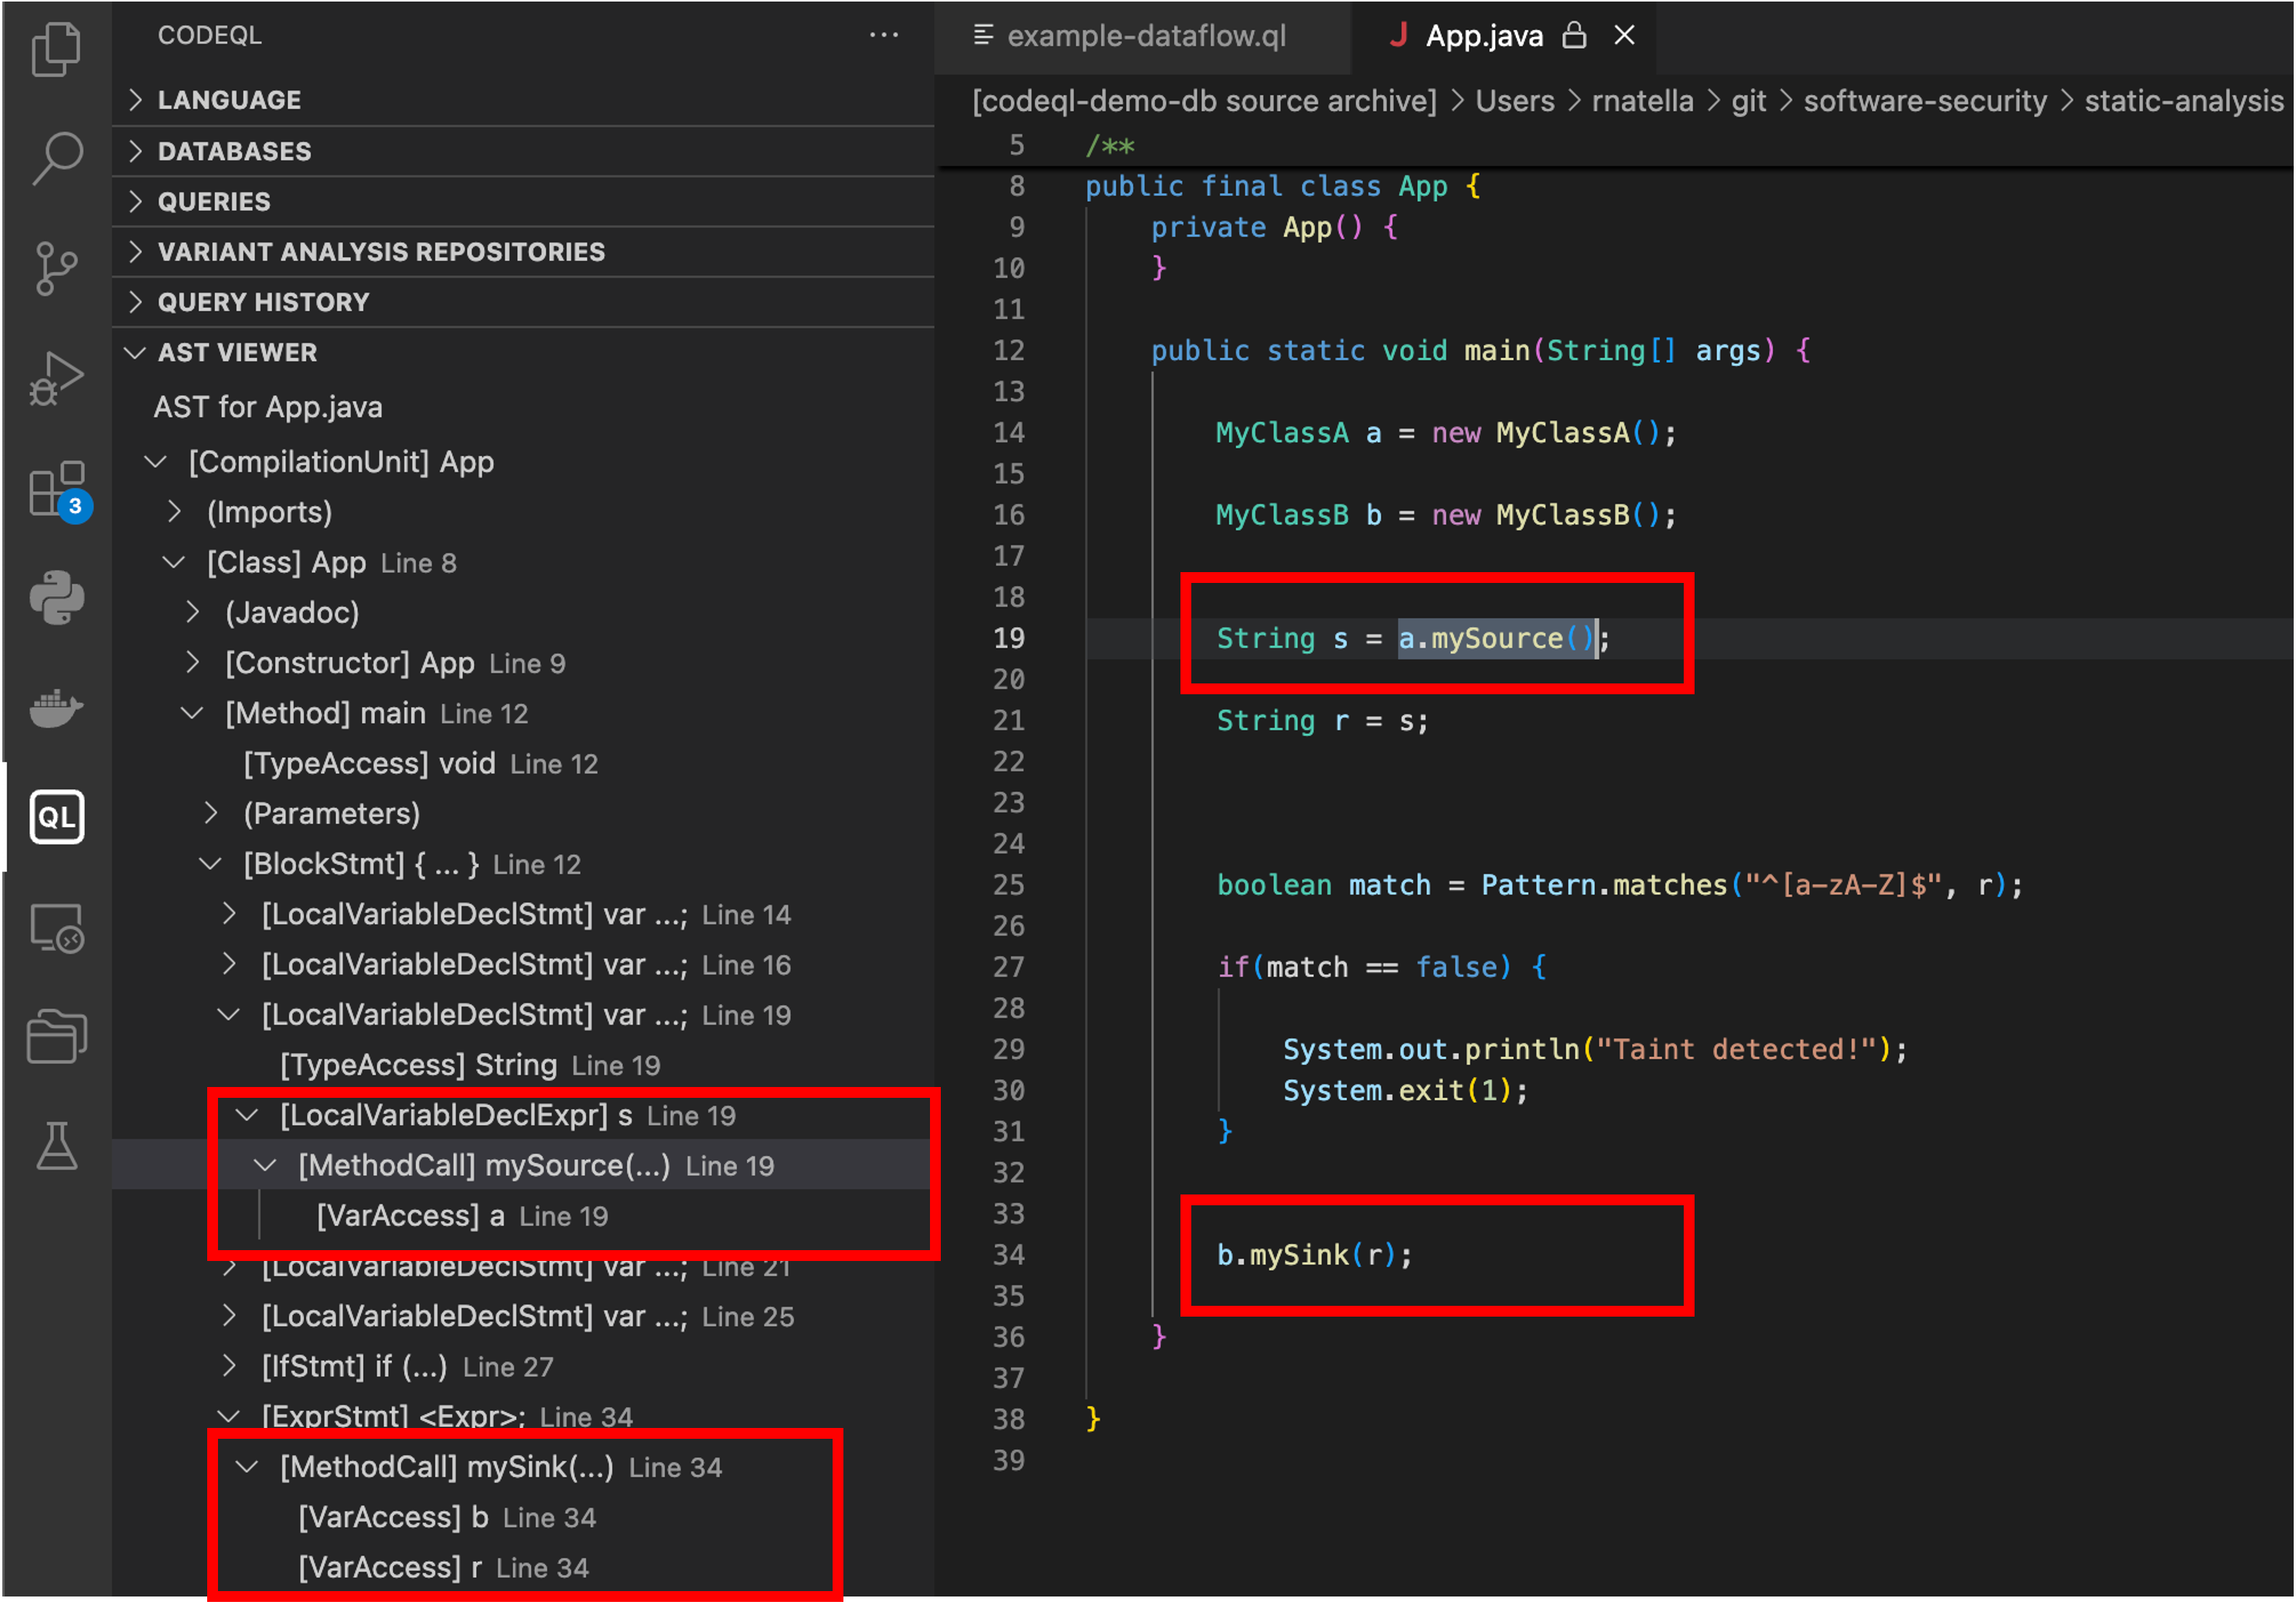Open the Run and Debug view
The image size is (2296, 1605).
(56, 378)
